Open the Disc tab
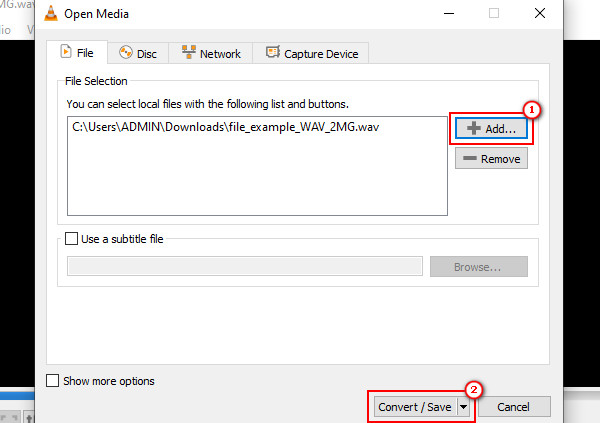This screenshot has height=423, width=600. pyautogui.click(x=138, y=53)
